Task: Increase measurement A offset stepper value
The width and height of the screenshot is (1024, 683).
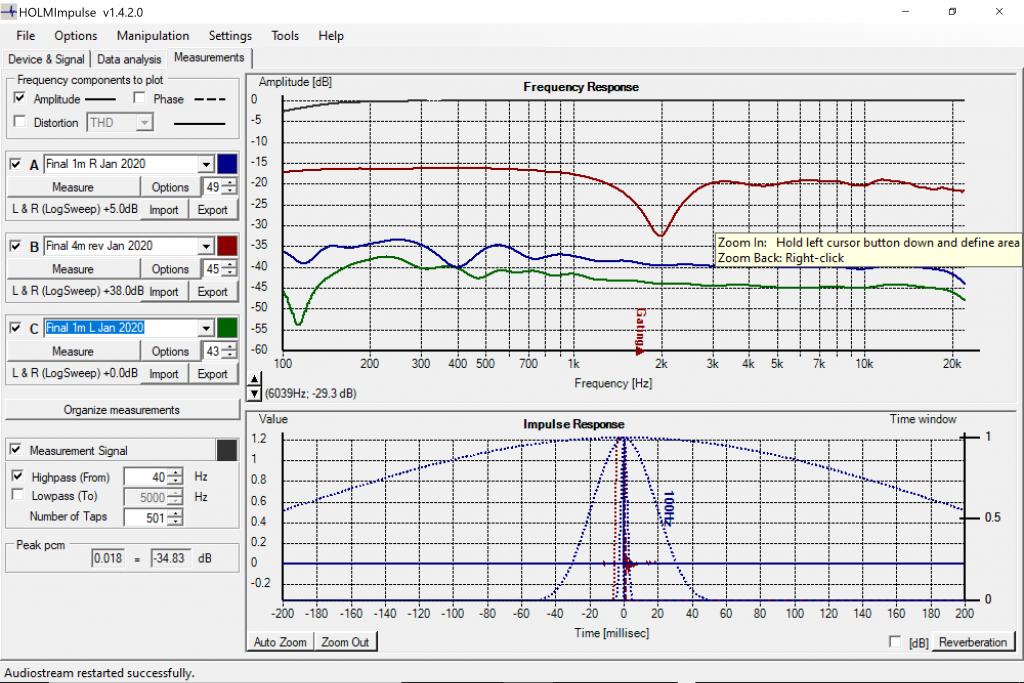Action: [230, 182]
